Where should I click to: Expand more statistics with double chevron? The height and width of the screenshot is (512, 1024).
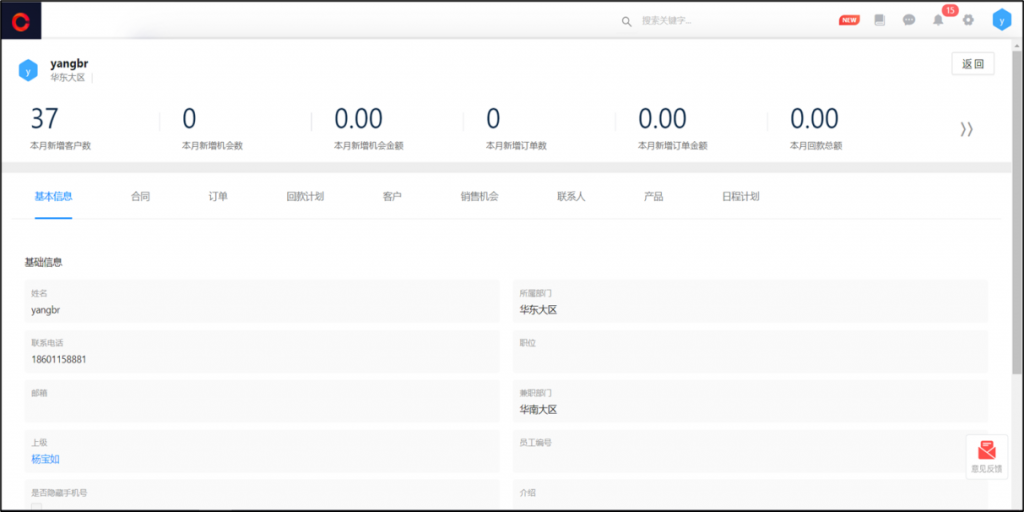(x=967, y=129)
